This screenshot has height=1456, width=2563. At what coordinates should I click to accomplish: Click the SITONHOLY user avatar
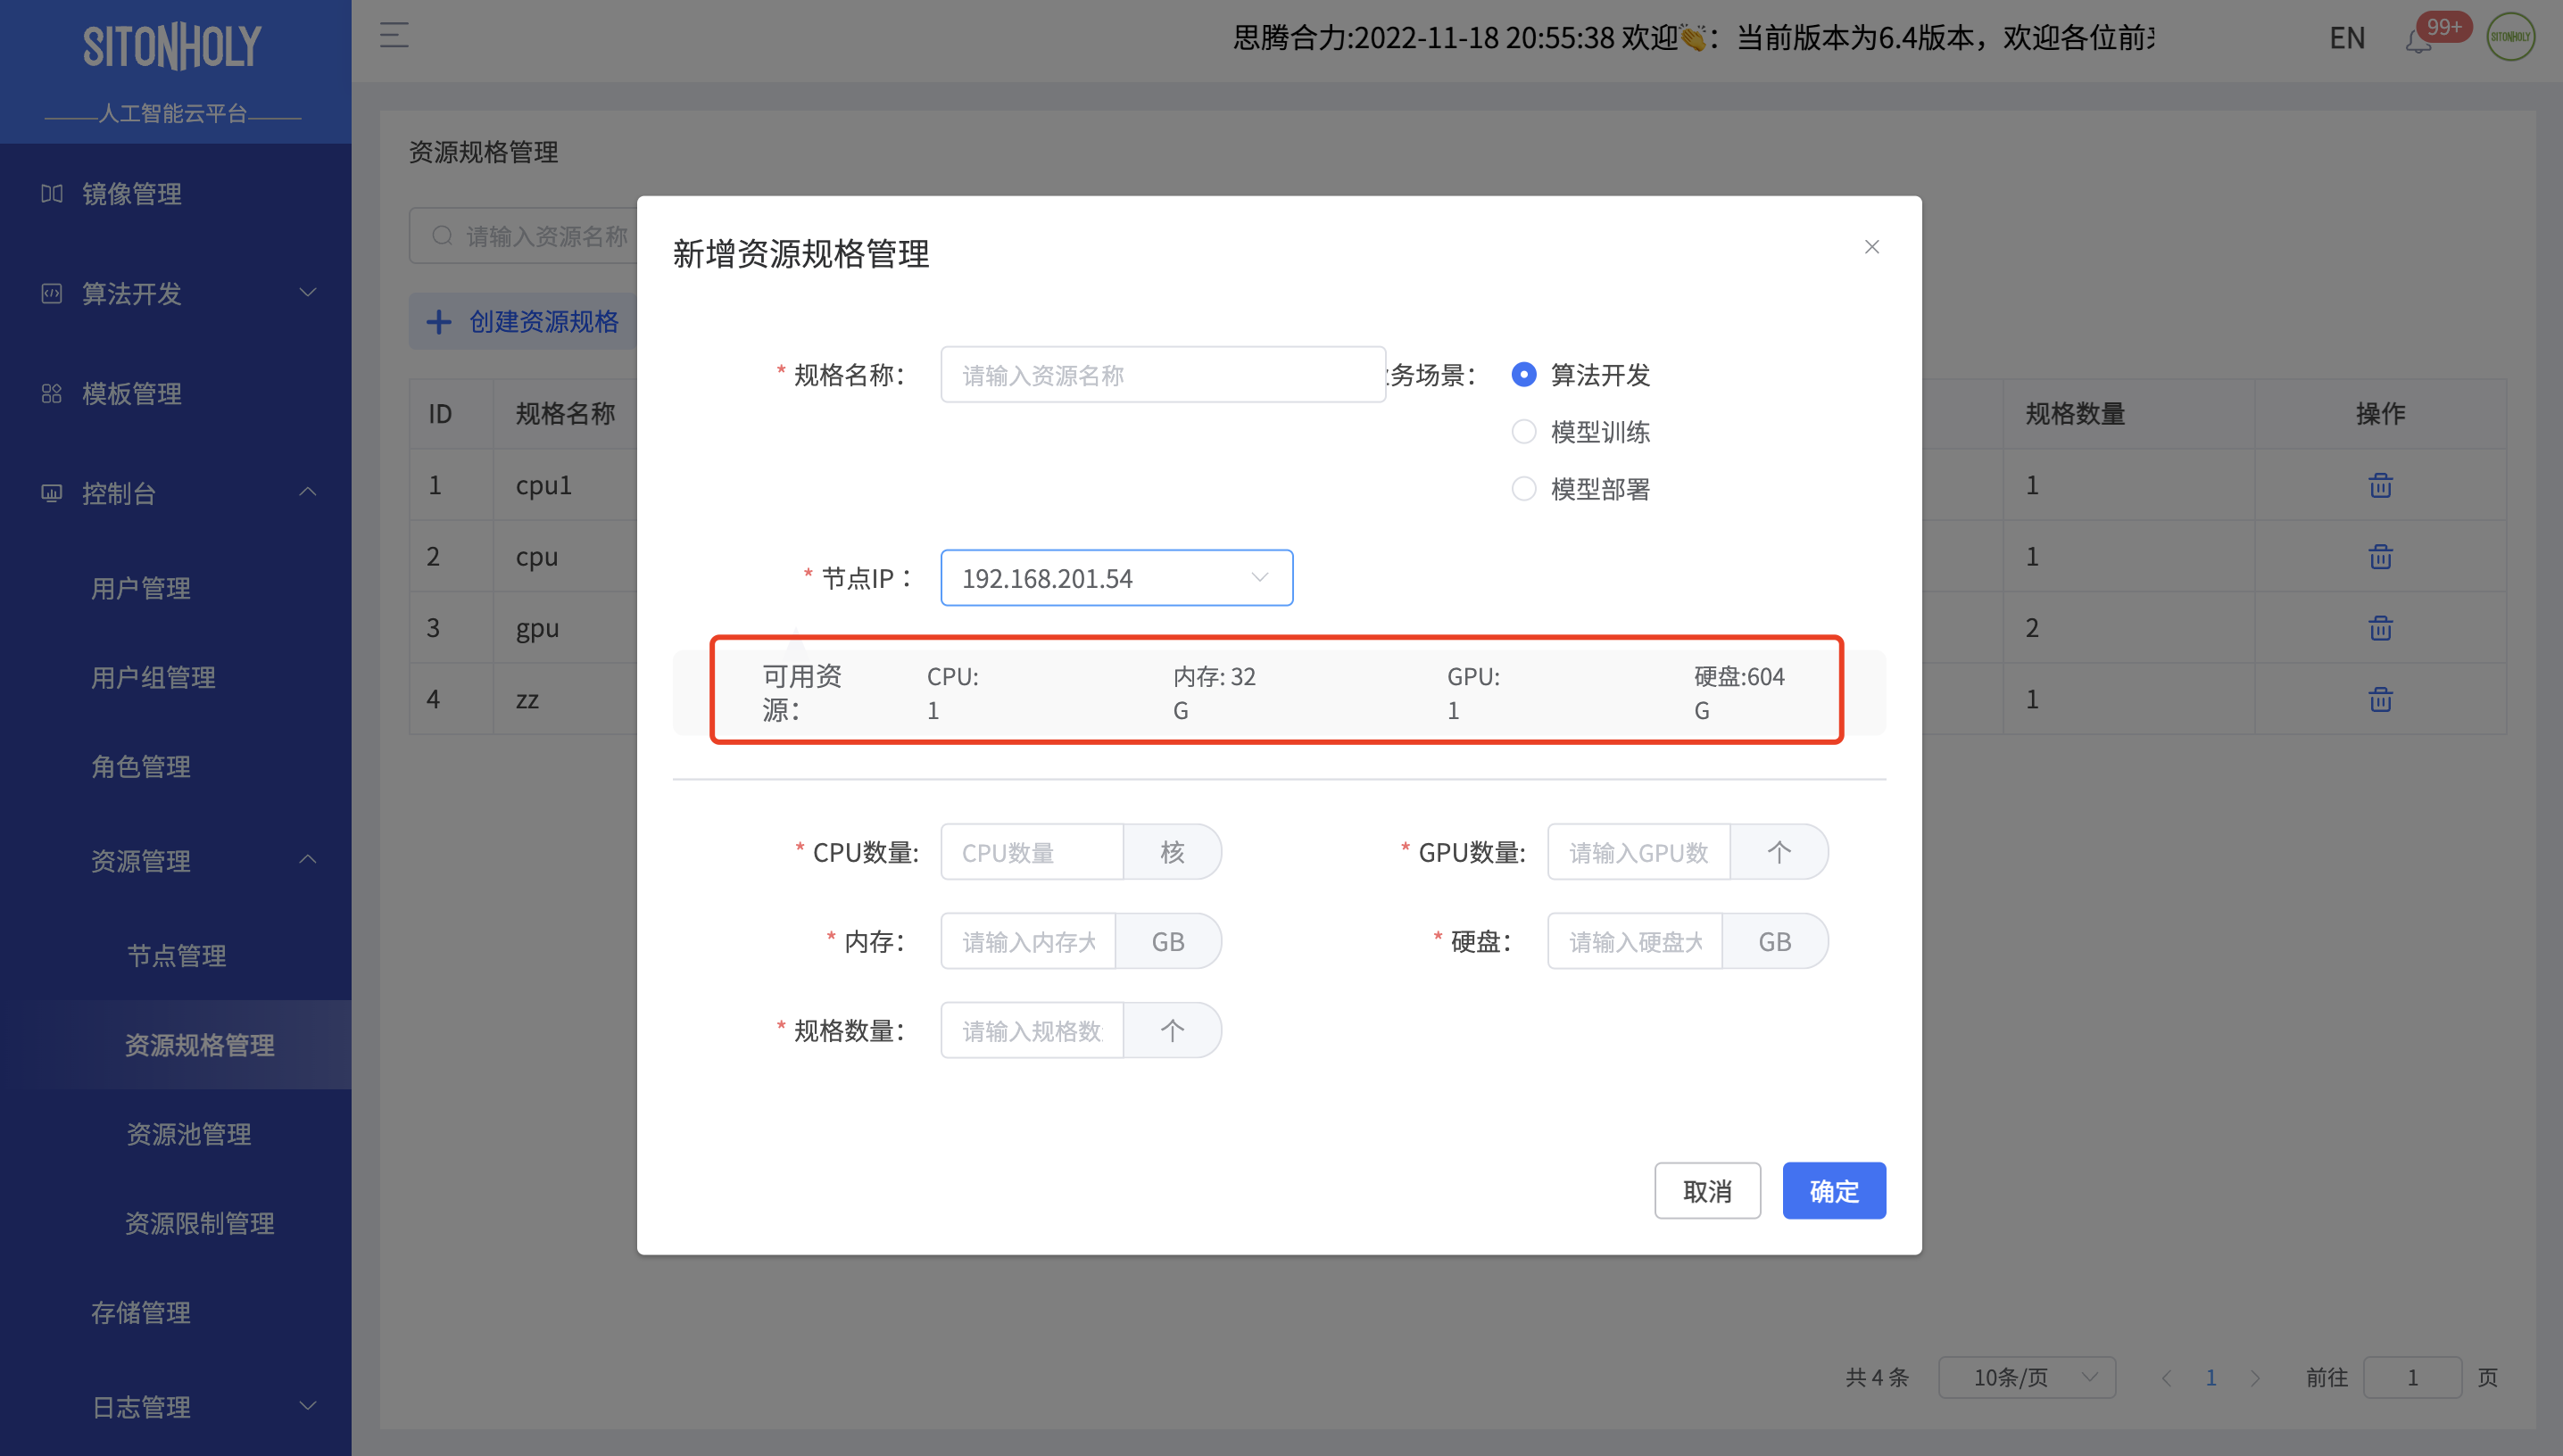coord(2510,37)
